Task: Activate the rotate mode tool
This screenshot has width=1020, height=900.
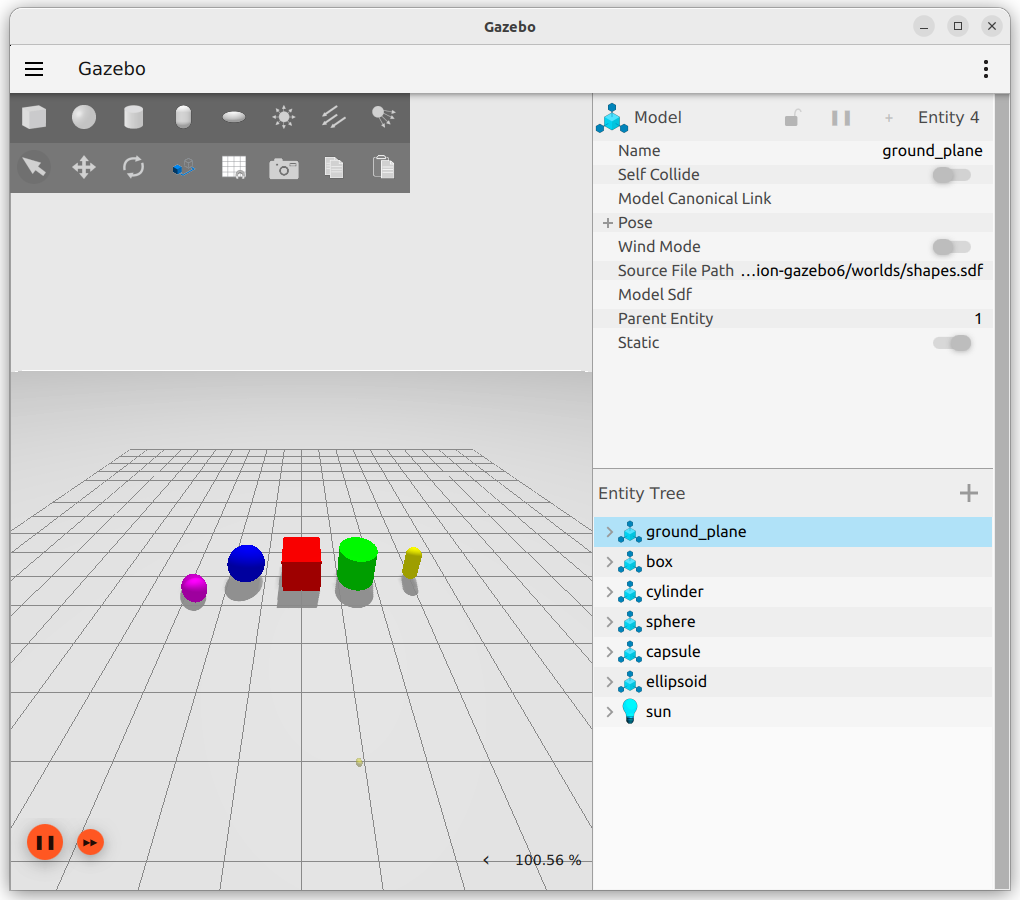Action: (133, 168)
